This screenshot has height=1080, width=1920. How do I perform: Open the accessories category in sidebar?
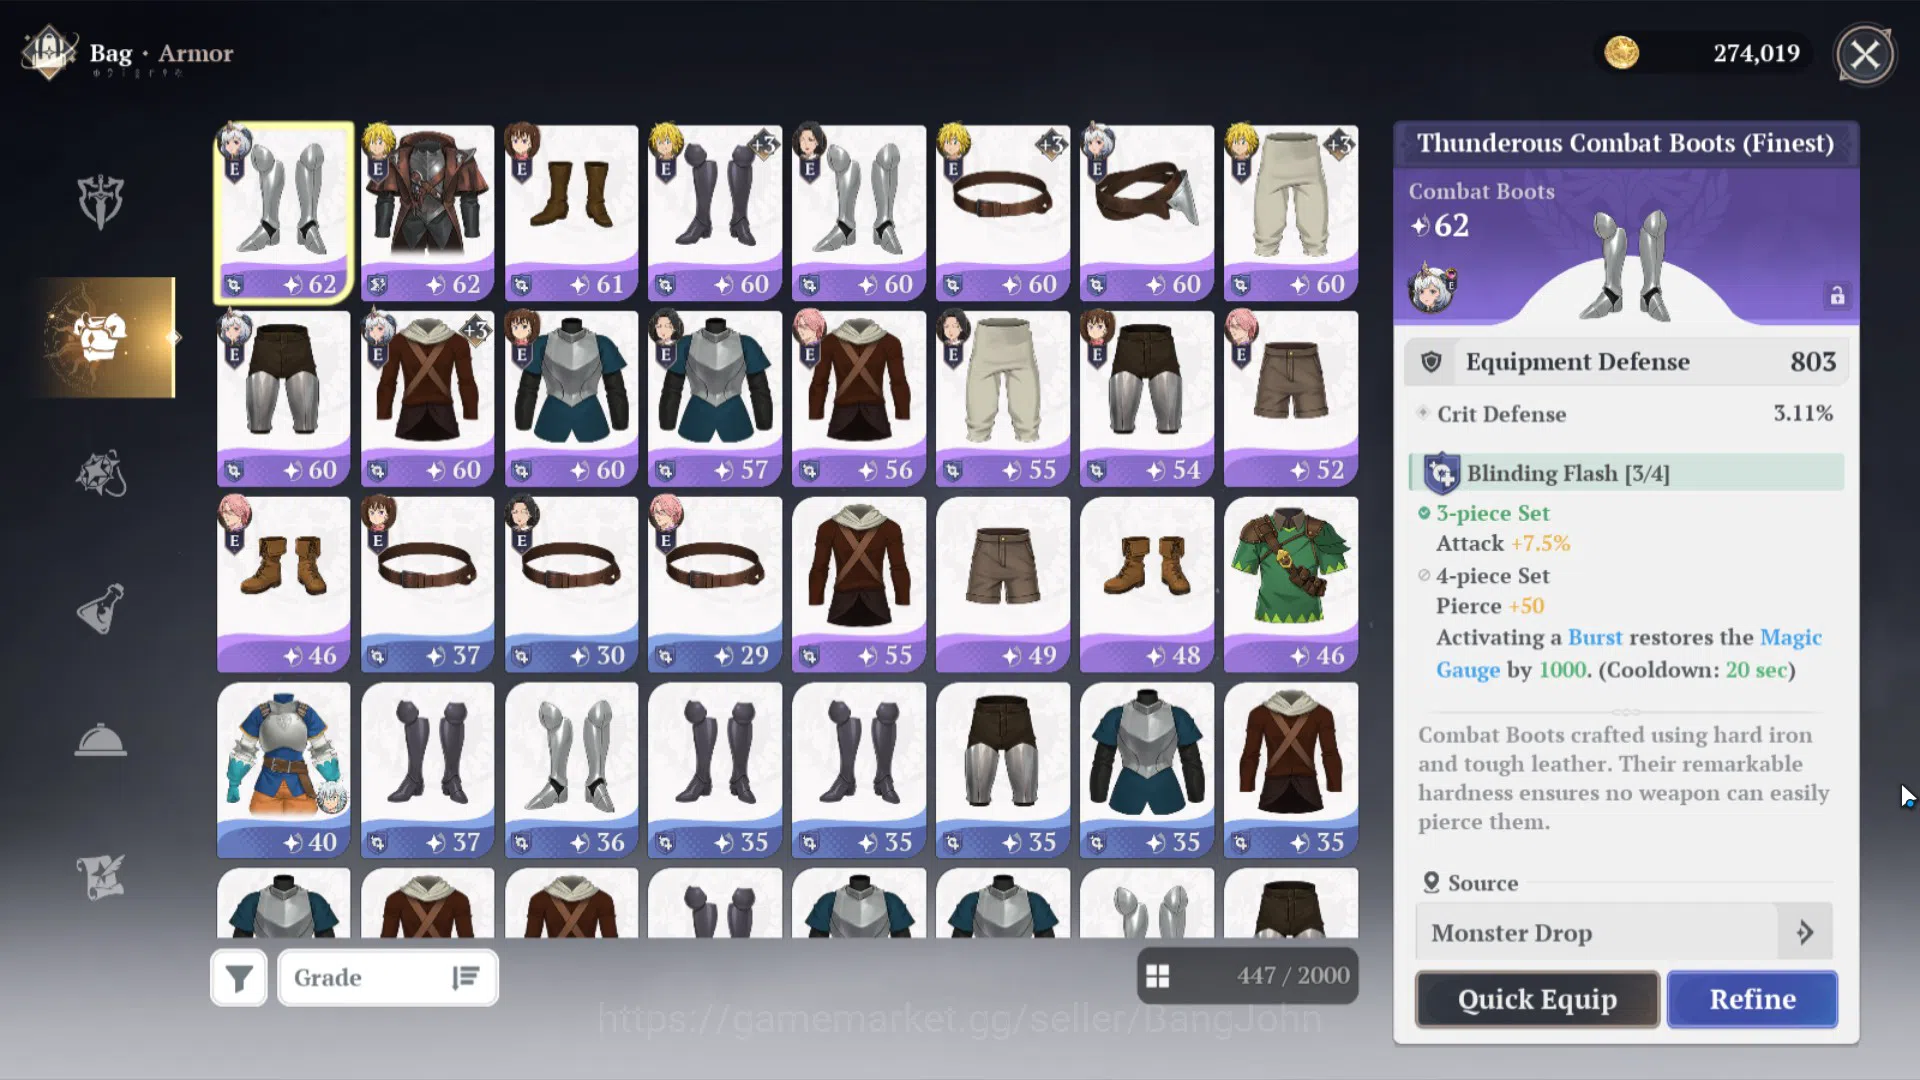101,473
